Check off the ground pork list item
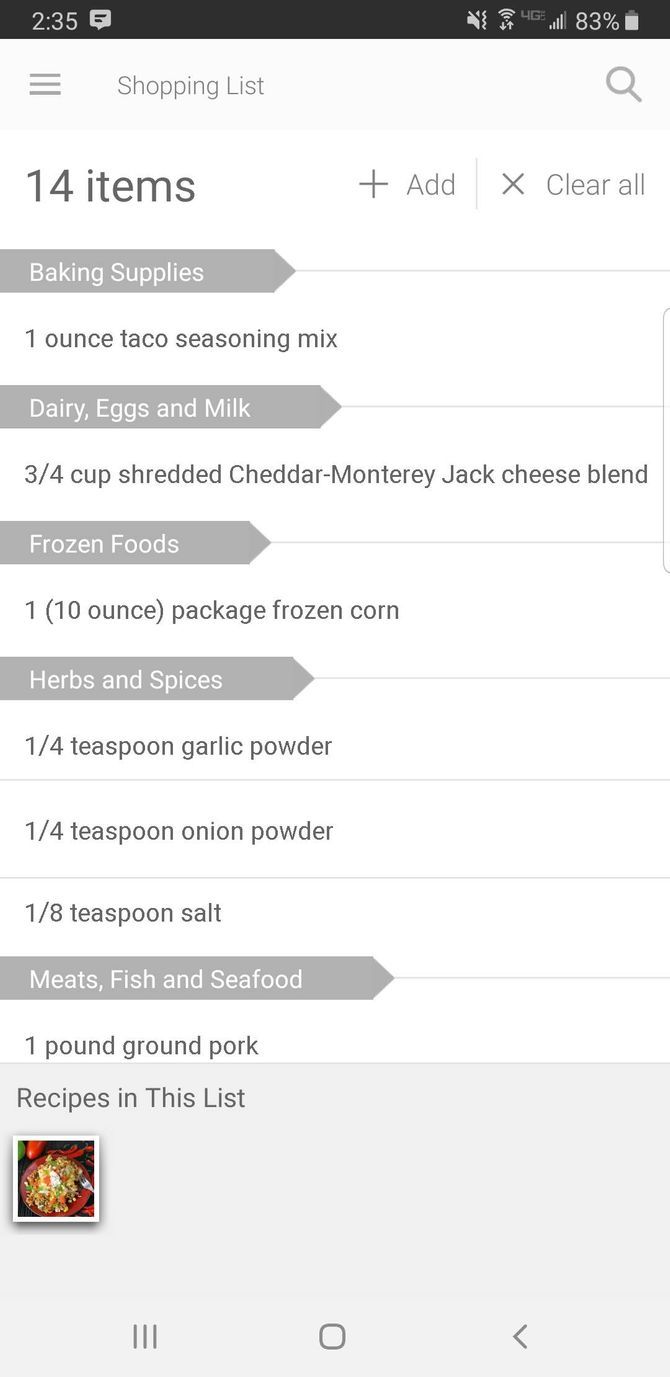The image size is (670, 1377). (141, 1045)
